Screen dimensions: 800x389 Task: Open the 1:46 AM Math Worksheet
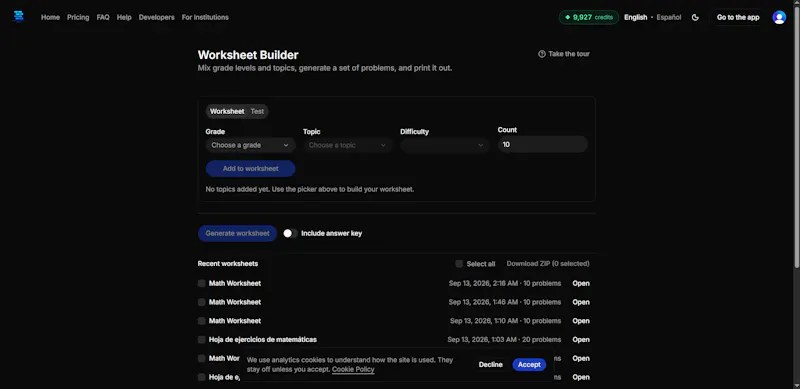581,302
